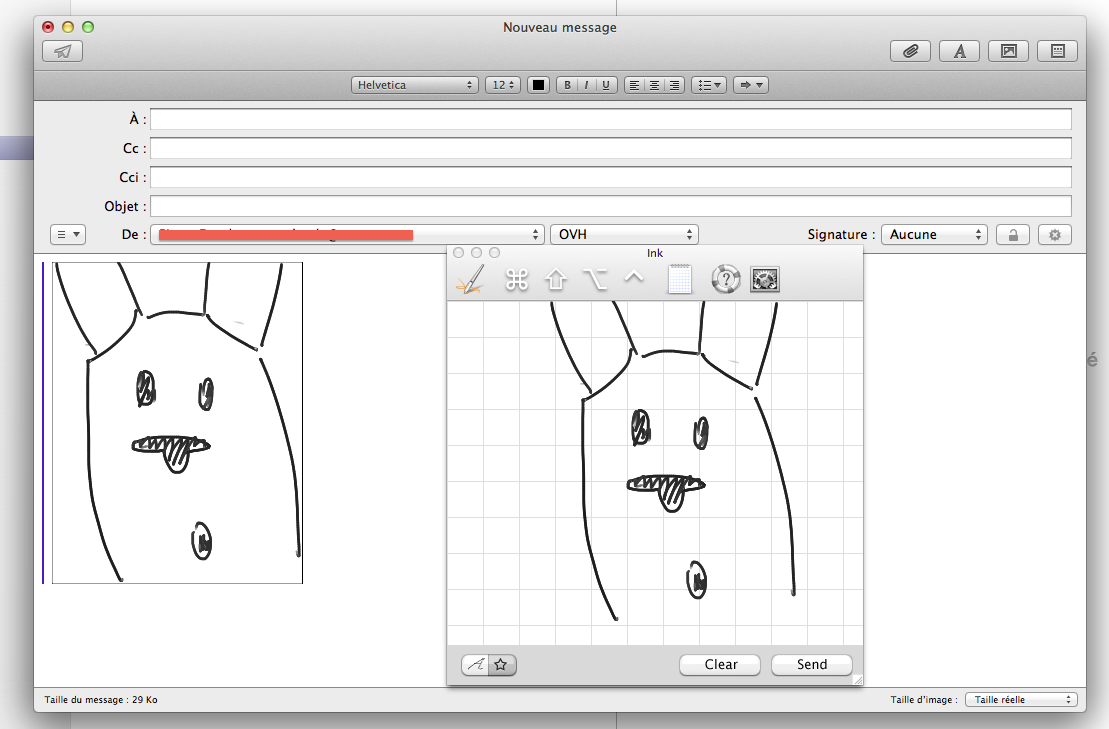Toggle handwriting recognition pen icon in Ink
1109x729 pixels.
click(469, 280)
